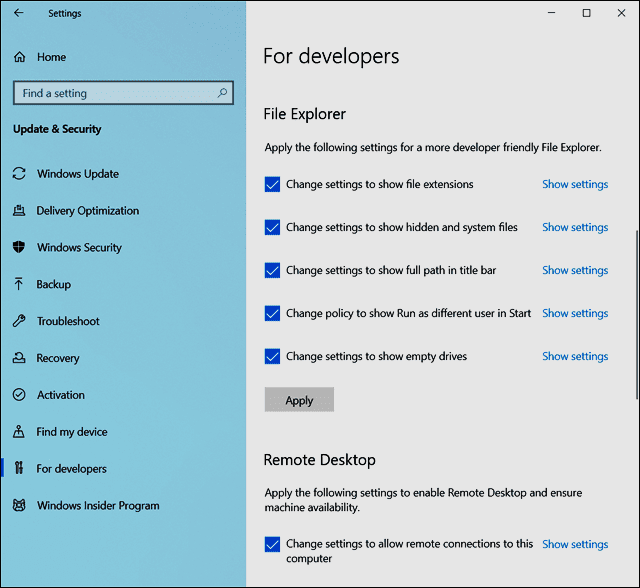Open Home in the sidebar
The image size is (640, 588).
pyautogui.click(x=51, y=57)
